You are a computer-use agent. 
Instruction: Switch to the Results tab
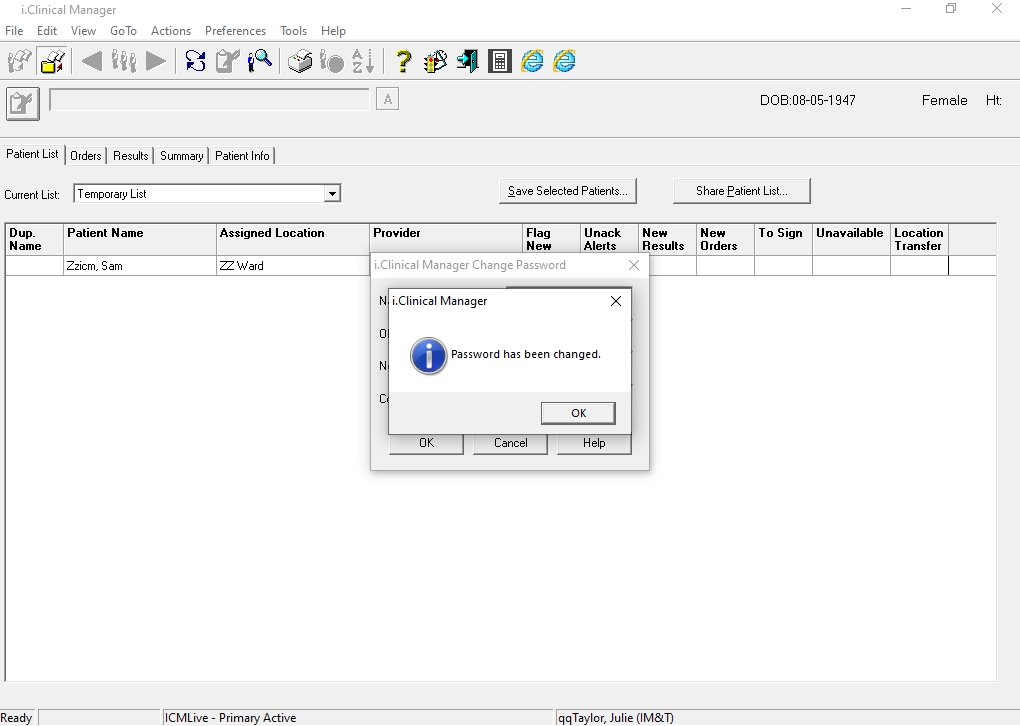pyautogui.click(x=131, y=155)
